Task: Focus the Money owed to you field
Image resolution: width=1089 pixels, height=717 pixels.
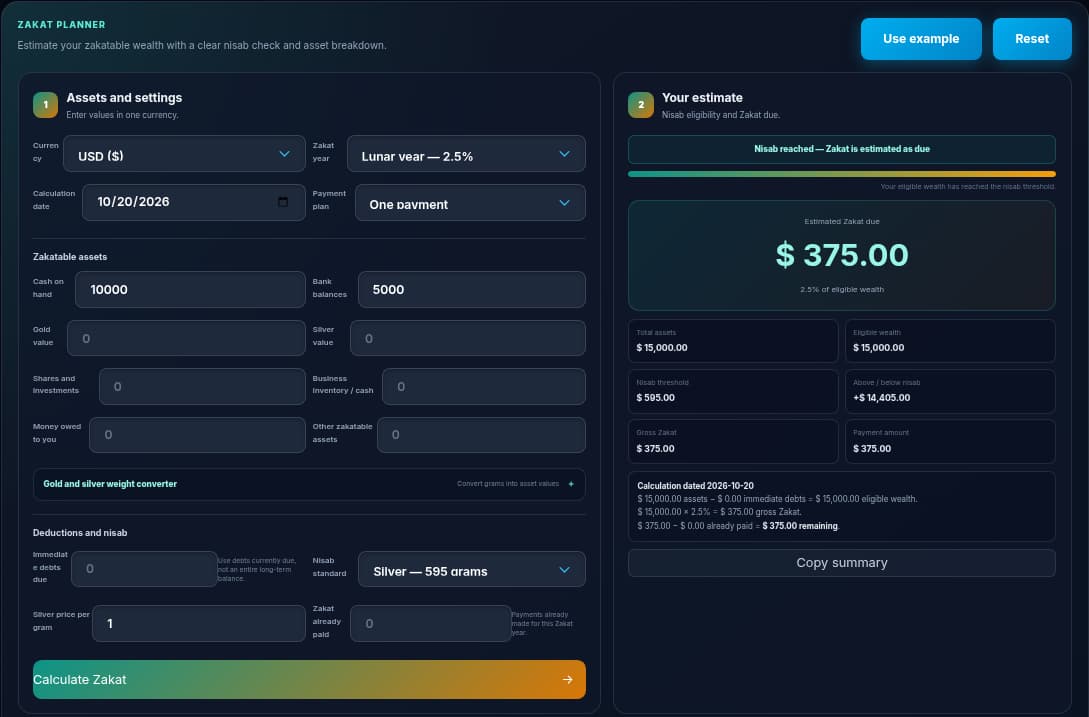Action: pos(197,435)
